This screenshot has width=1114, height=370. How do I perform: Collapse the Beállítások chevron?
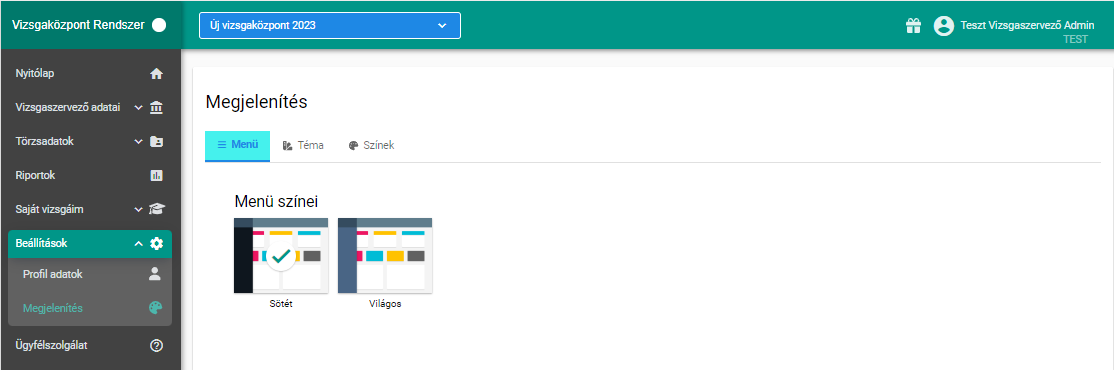tap(139, 244)
